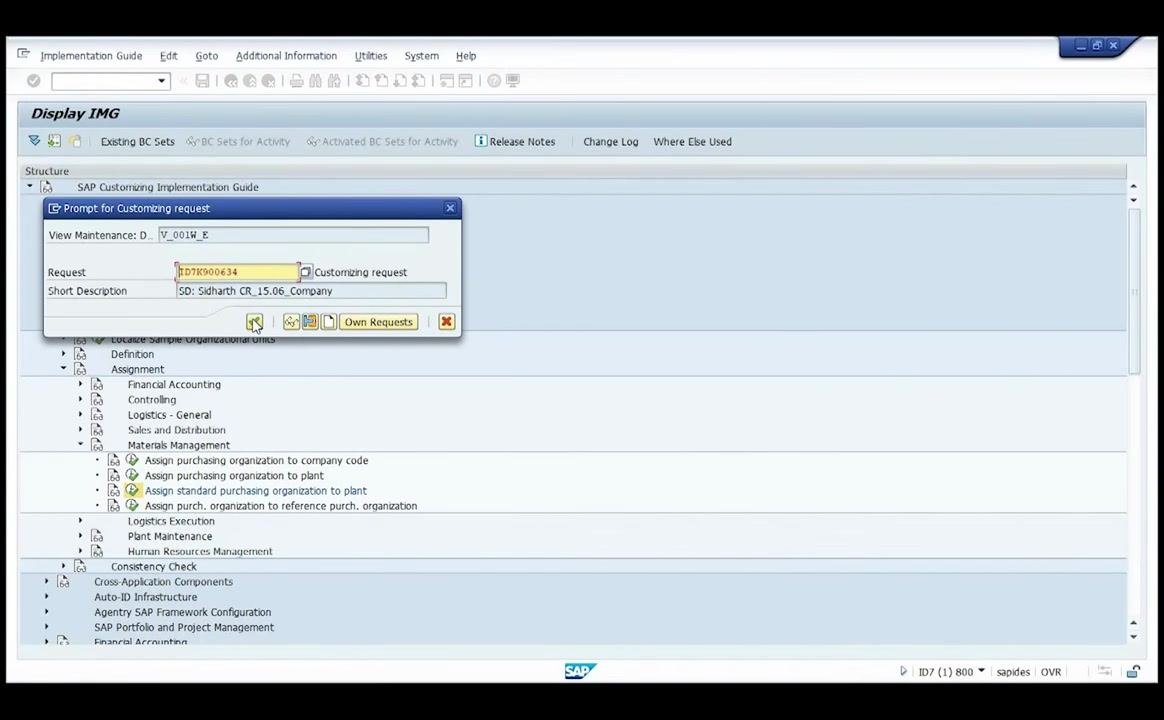Click the Print icon in the toolbar
Image resolution: width=1164 pixels, height=720 pixels.
[x=296, y=81]
